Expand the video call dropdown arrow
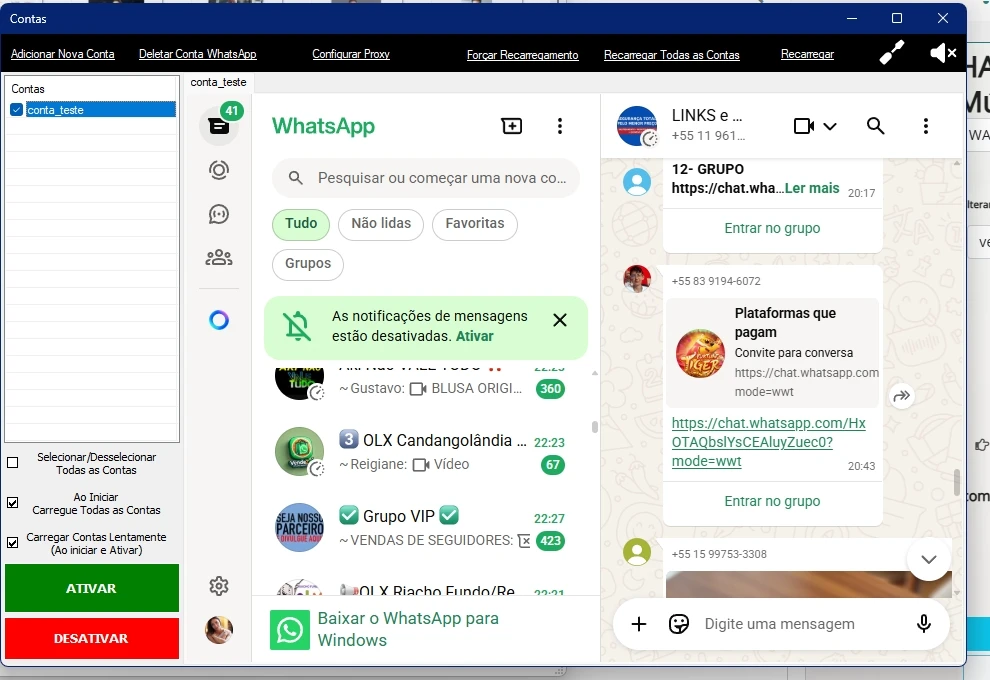 pos(829,126)
